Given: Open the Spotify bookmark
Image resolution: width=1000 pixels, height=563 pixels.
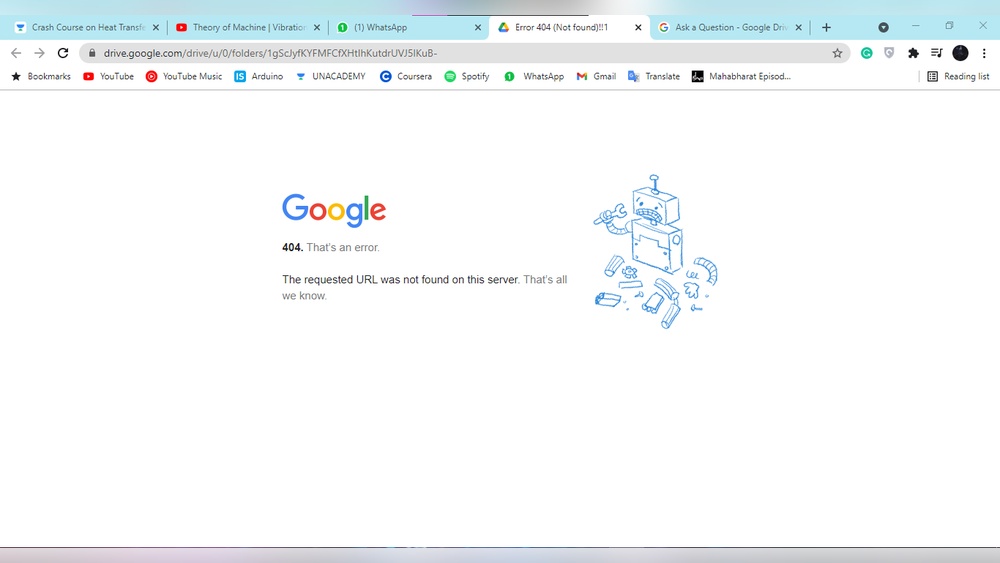Looking at the screenshot, I should [467, 77].
